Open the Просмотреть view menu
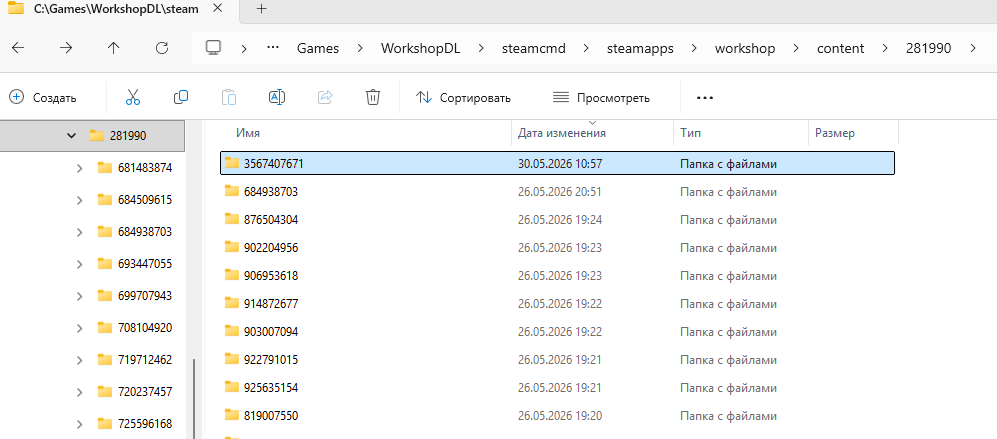The width and height of the screenshot is (997, 439). pyautogui.click(x=601, y=98)
